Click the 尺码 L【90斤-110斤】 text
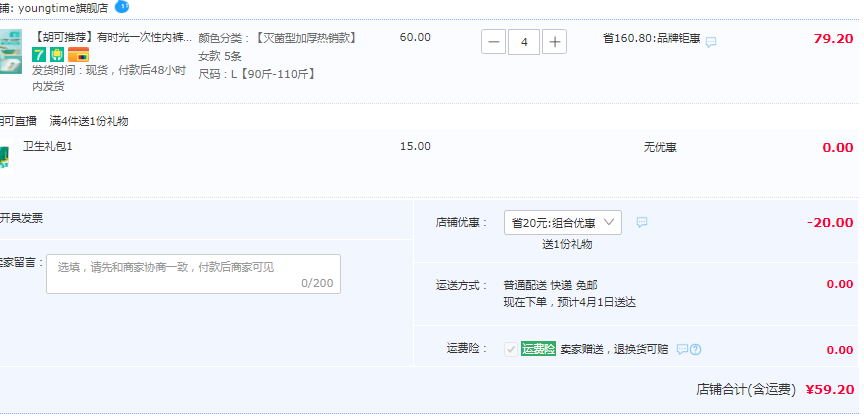The width and height of the screenshot is (864, 420). (x=257, y=74)
